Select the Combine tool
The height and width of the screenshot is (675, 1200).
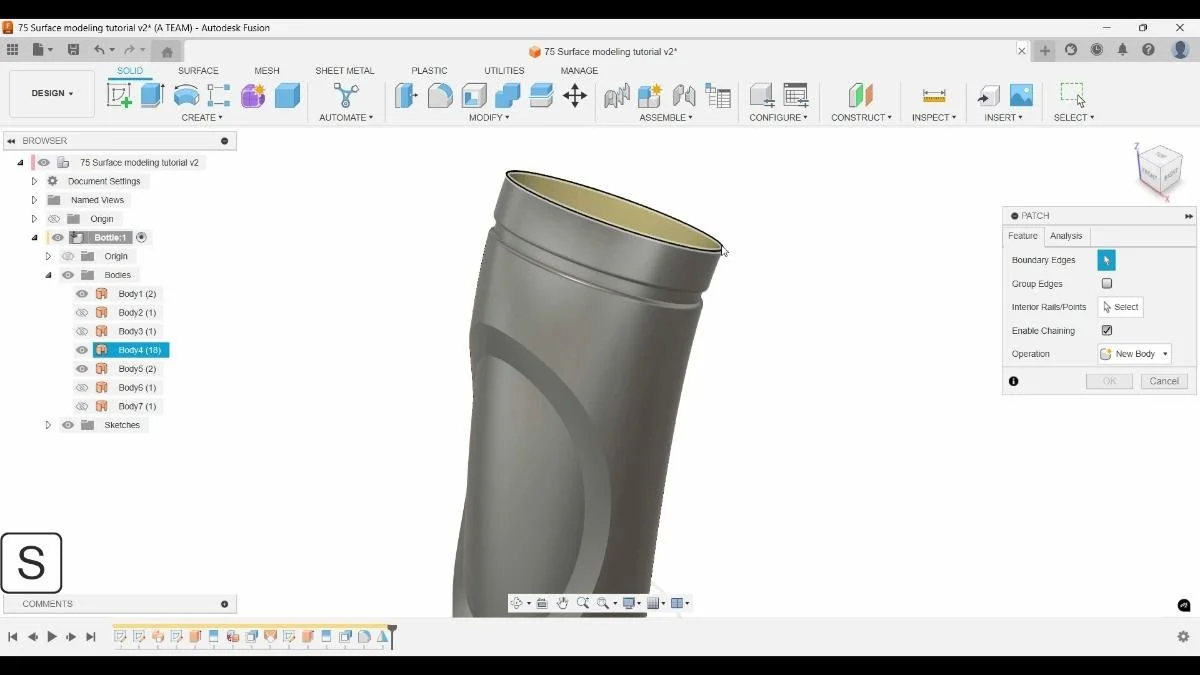tap(507, 95)
